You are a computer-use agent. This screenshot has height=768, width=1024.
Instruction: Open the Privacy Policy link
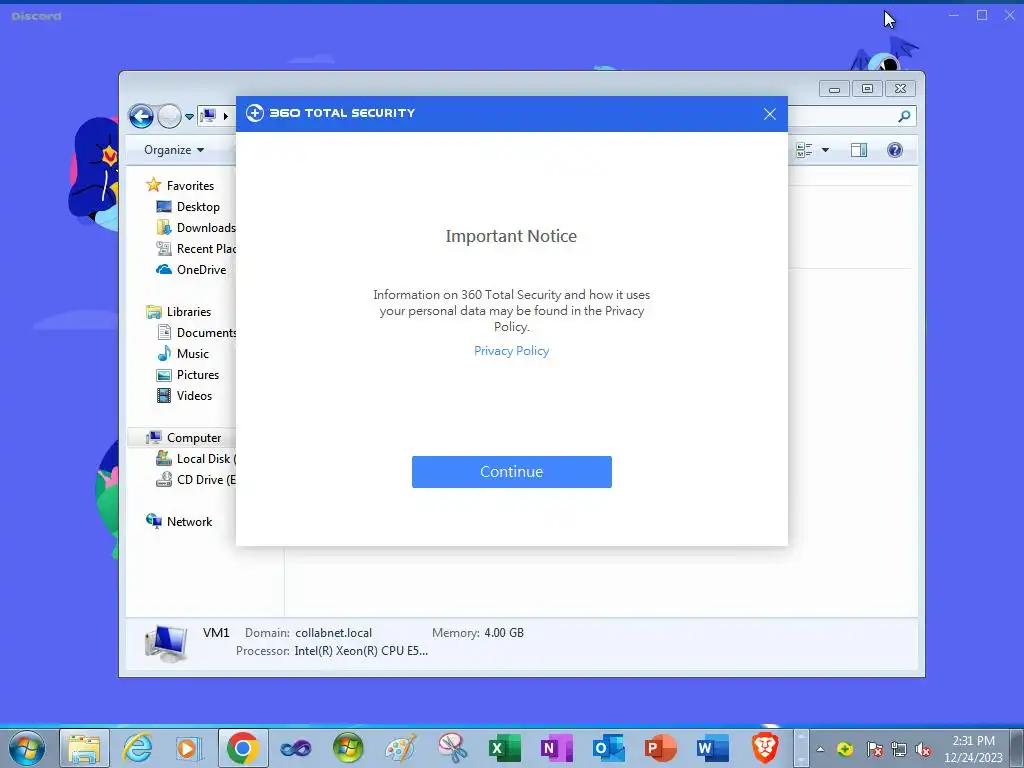coord(511,351)
